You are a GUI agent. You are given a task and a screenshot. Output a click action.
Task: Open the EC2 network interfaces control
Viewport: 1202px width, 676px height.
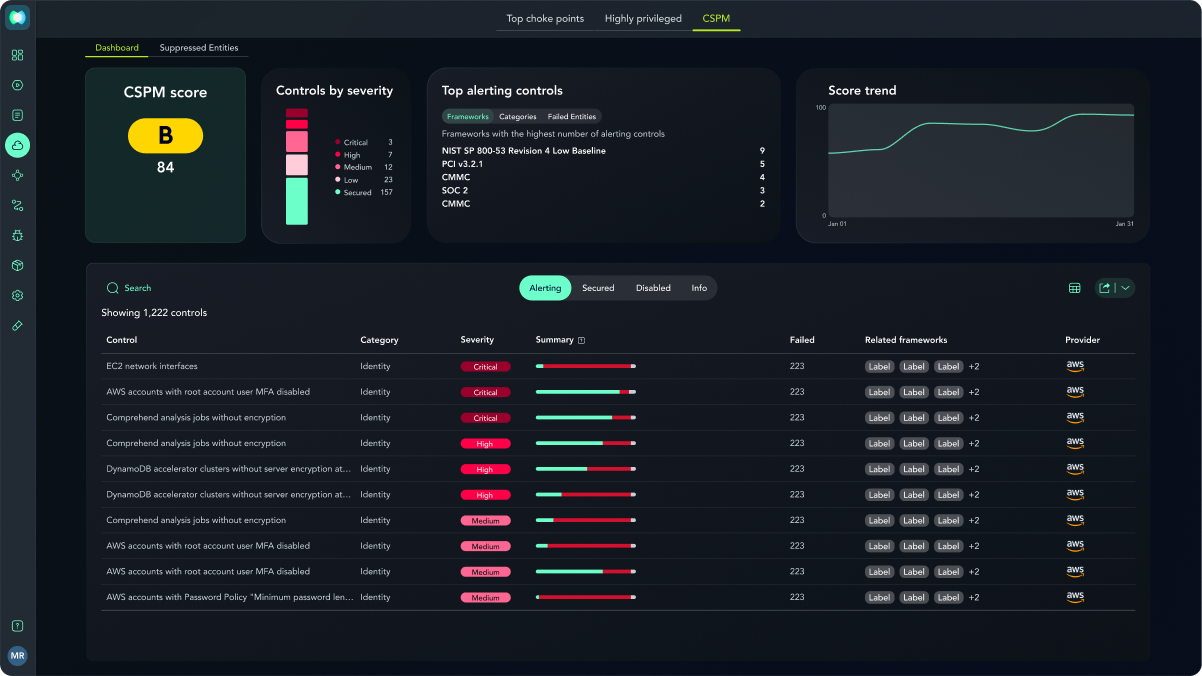click(152, 367)
